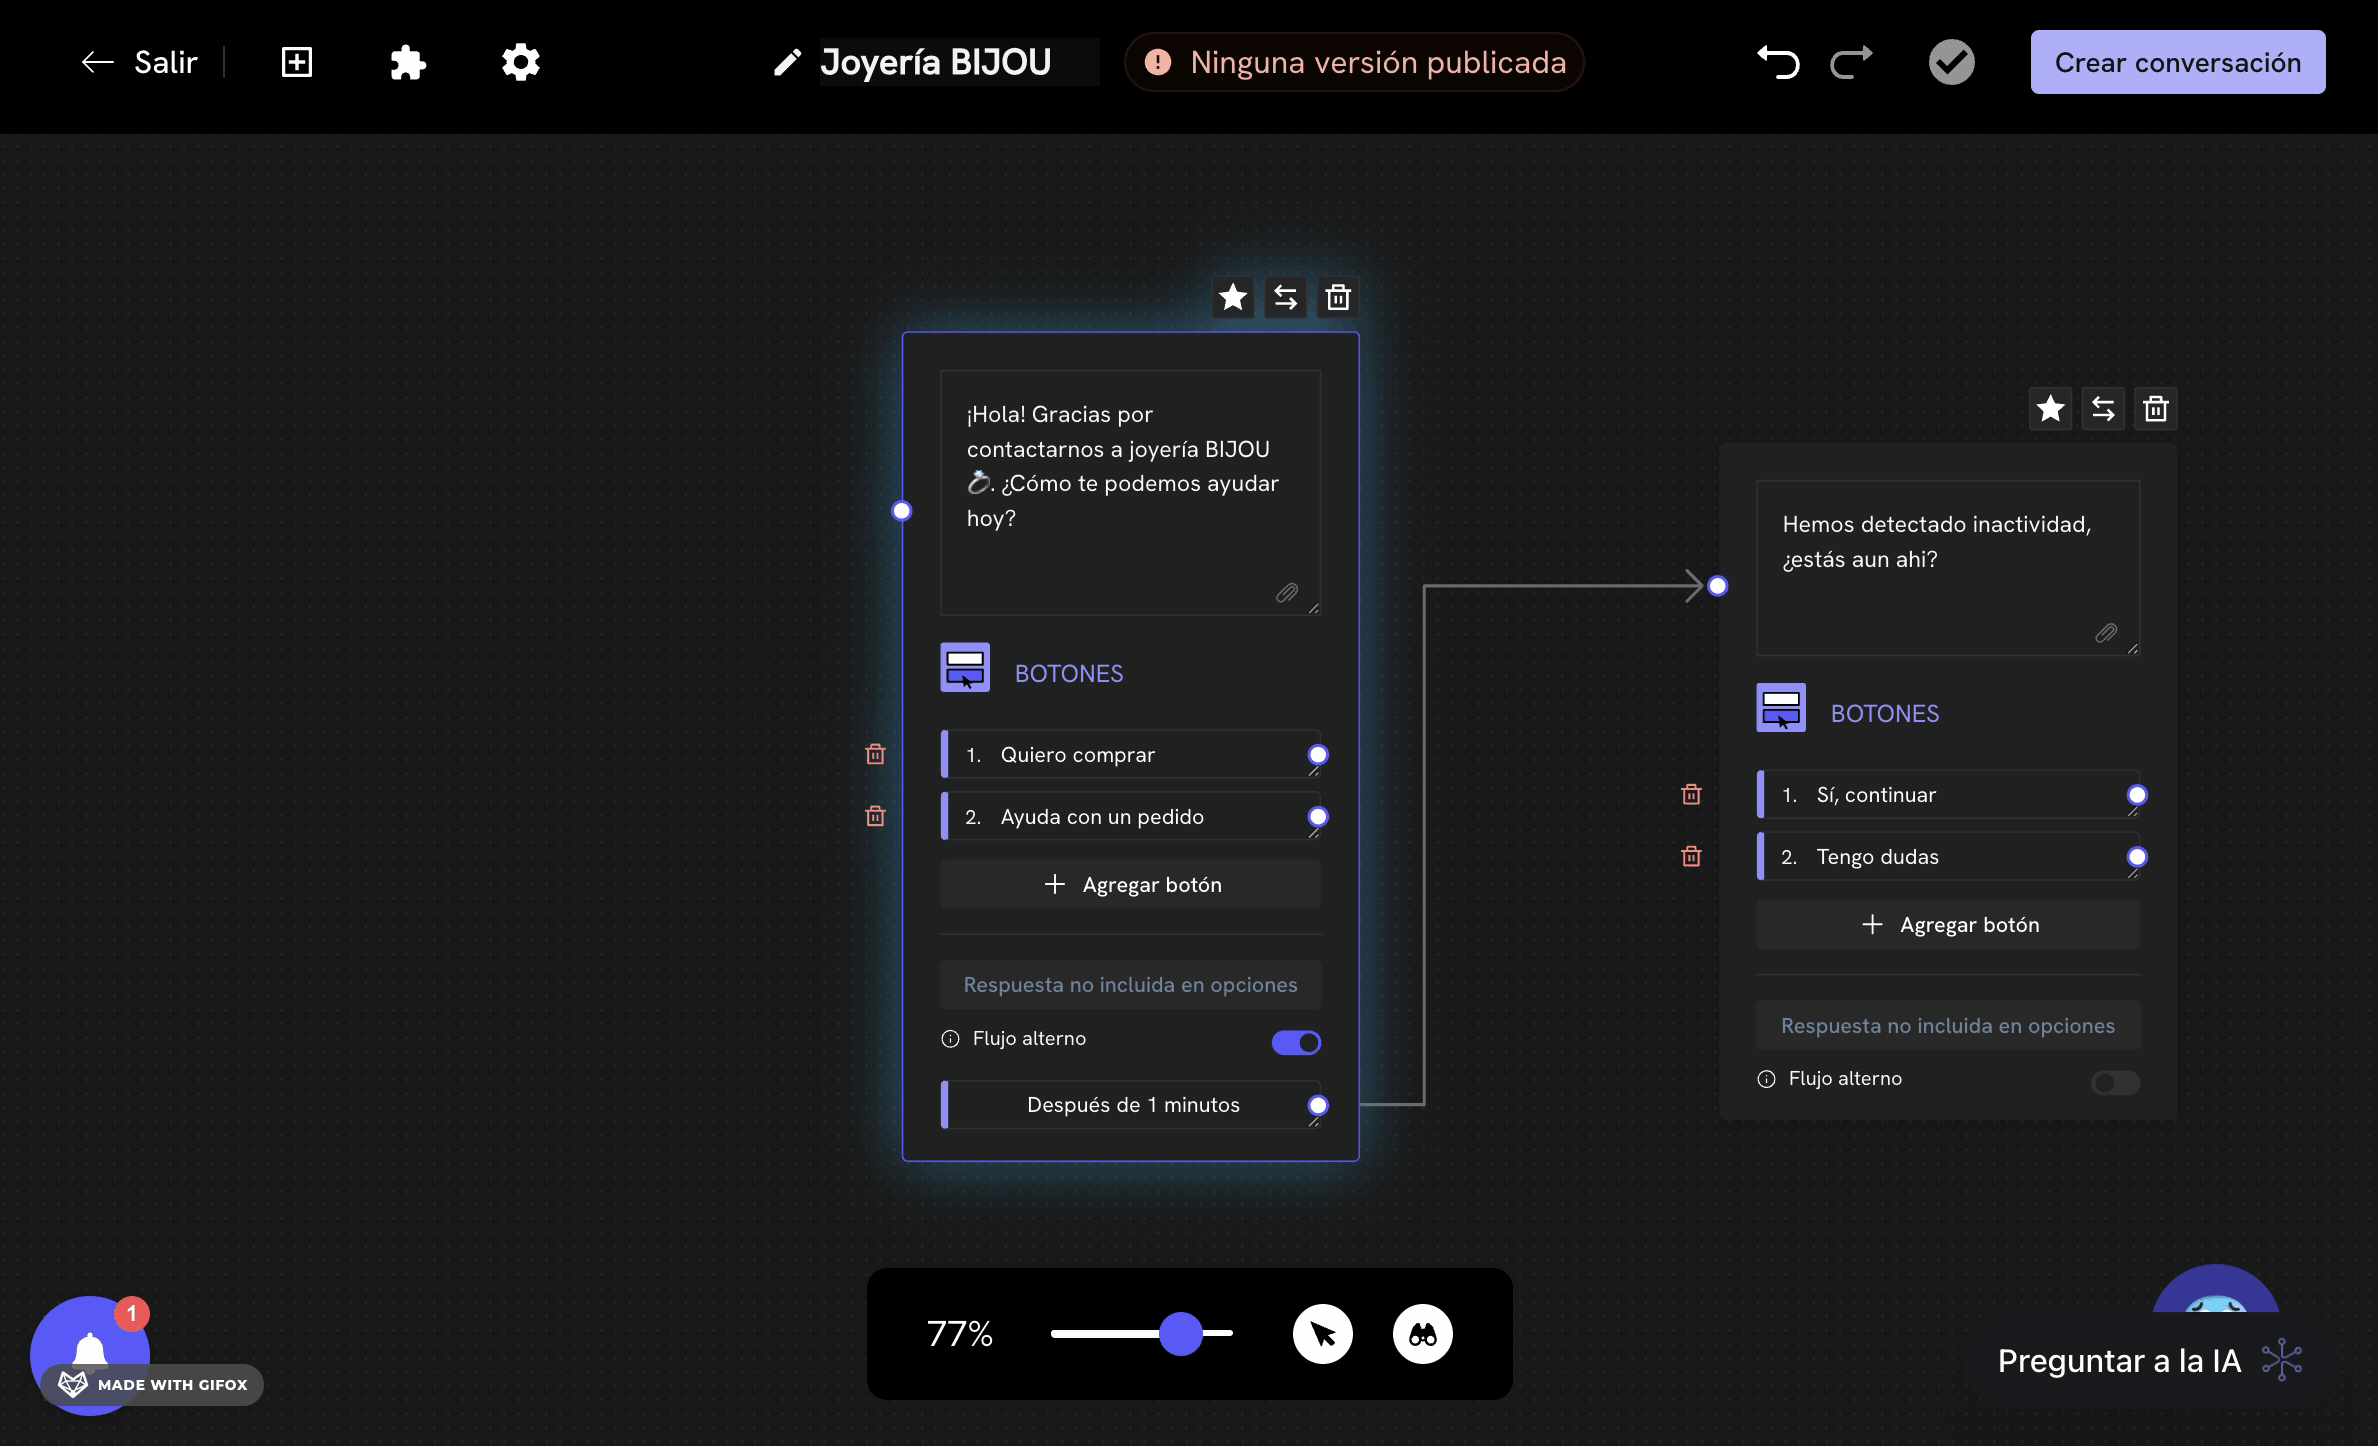The width and height of the screenshot is (2378, 1446).
Task: Click the redo arrow icon
Action: 1851,62
